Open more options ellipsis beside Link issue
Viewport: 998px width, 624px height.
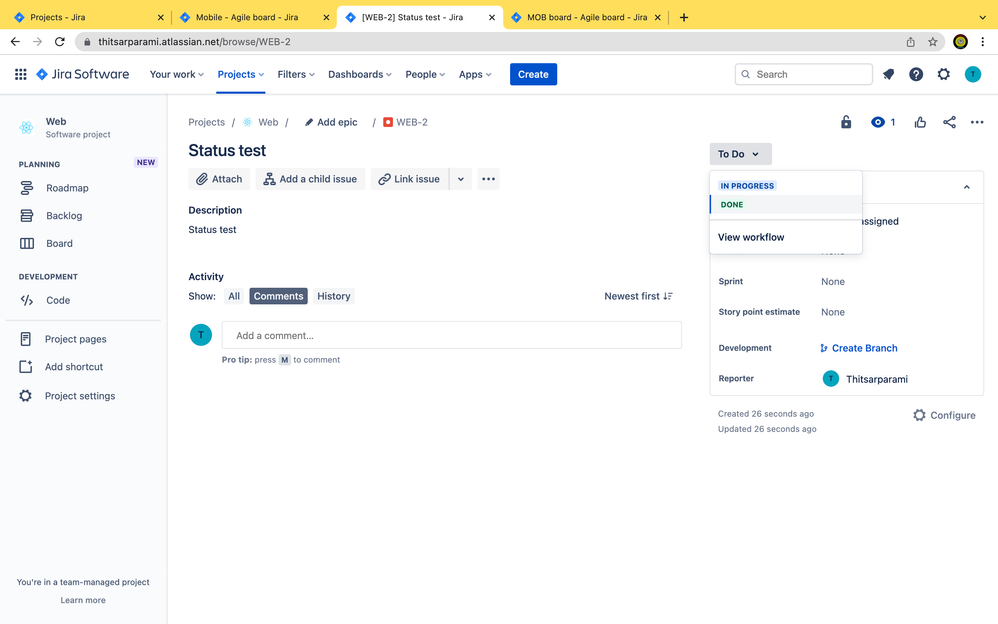[x=488, y=179]
